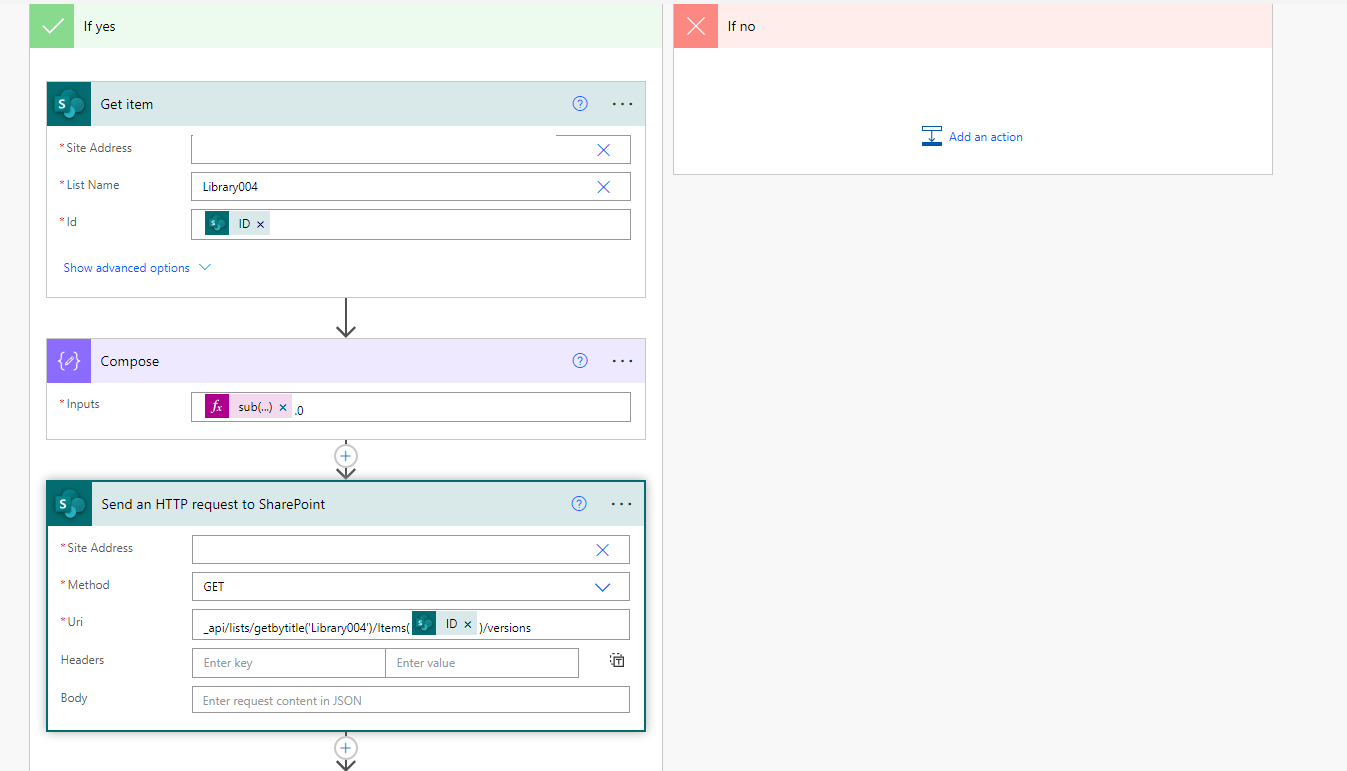Open help for the Compose action
This screenshot has height=771, width=1347.
580,361
